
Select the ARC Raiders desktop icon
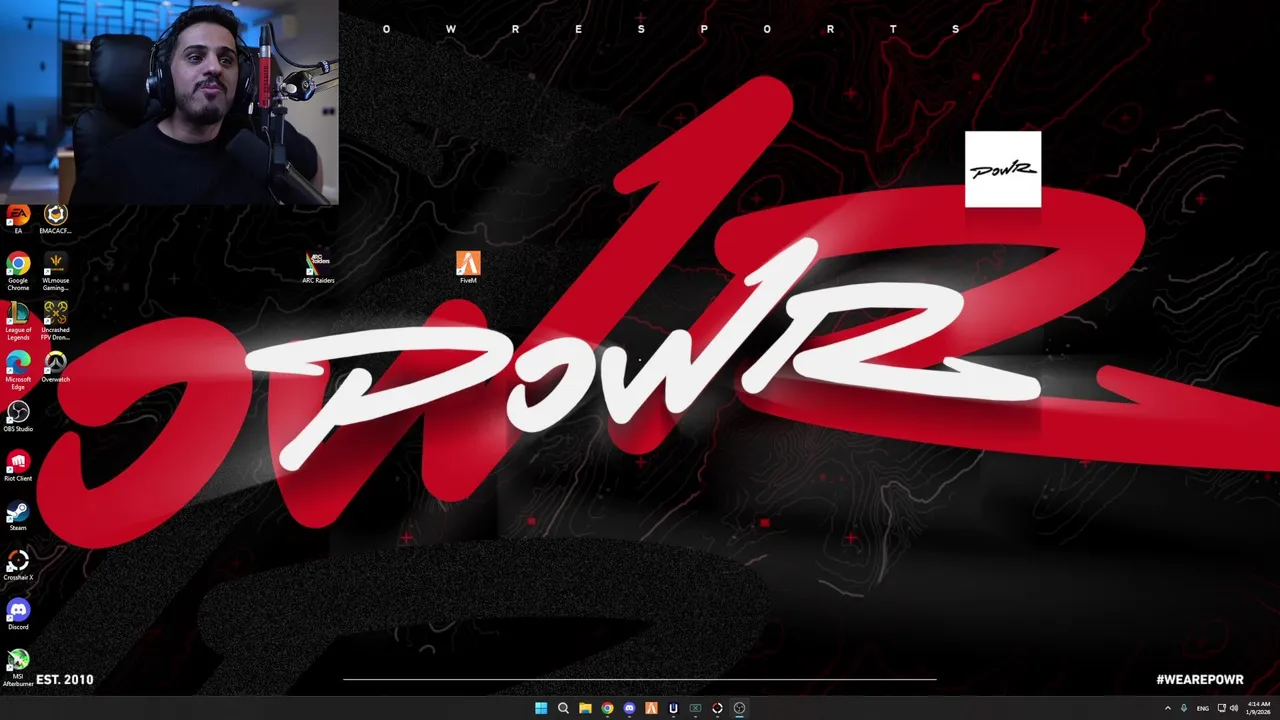tap(318, 268)
